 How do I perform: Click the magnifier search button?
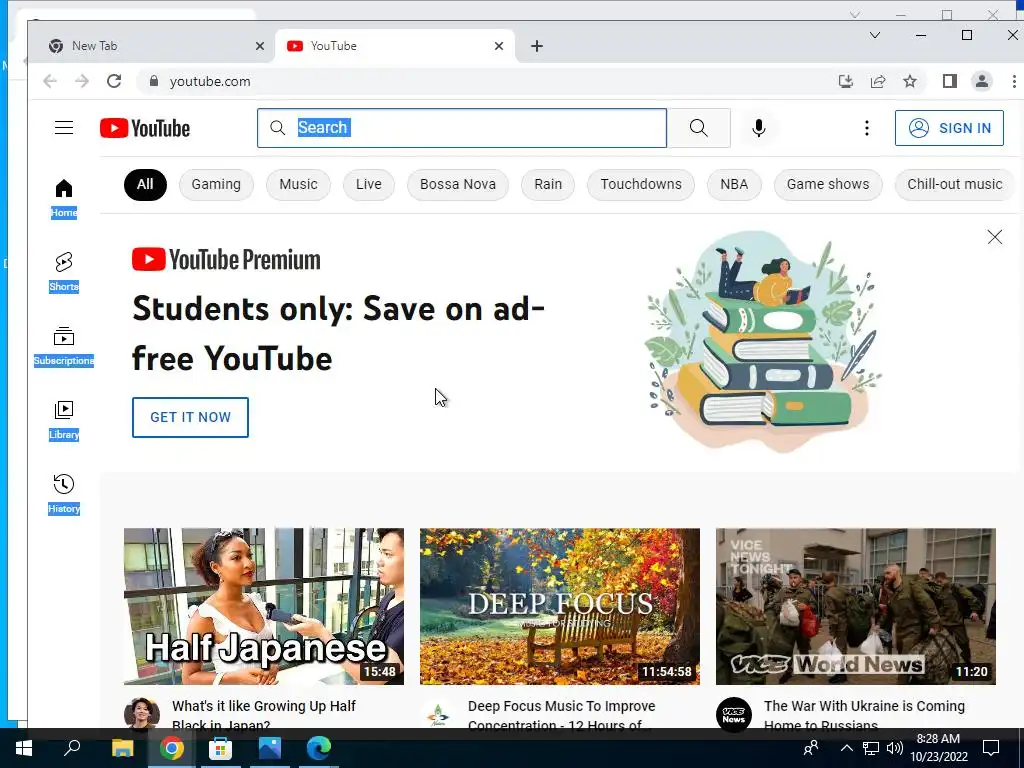click(x=699, y=128)
